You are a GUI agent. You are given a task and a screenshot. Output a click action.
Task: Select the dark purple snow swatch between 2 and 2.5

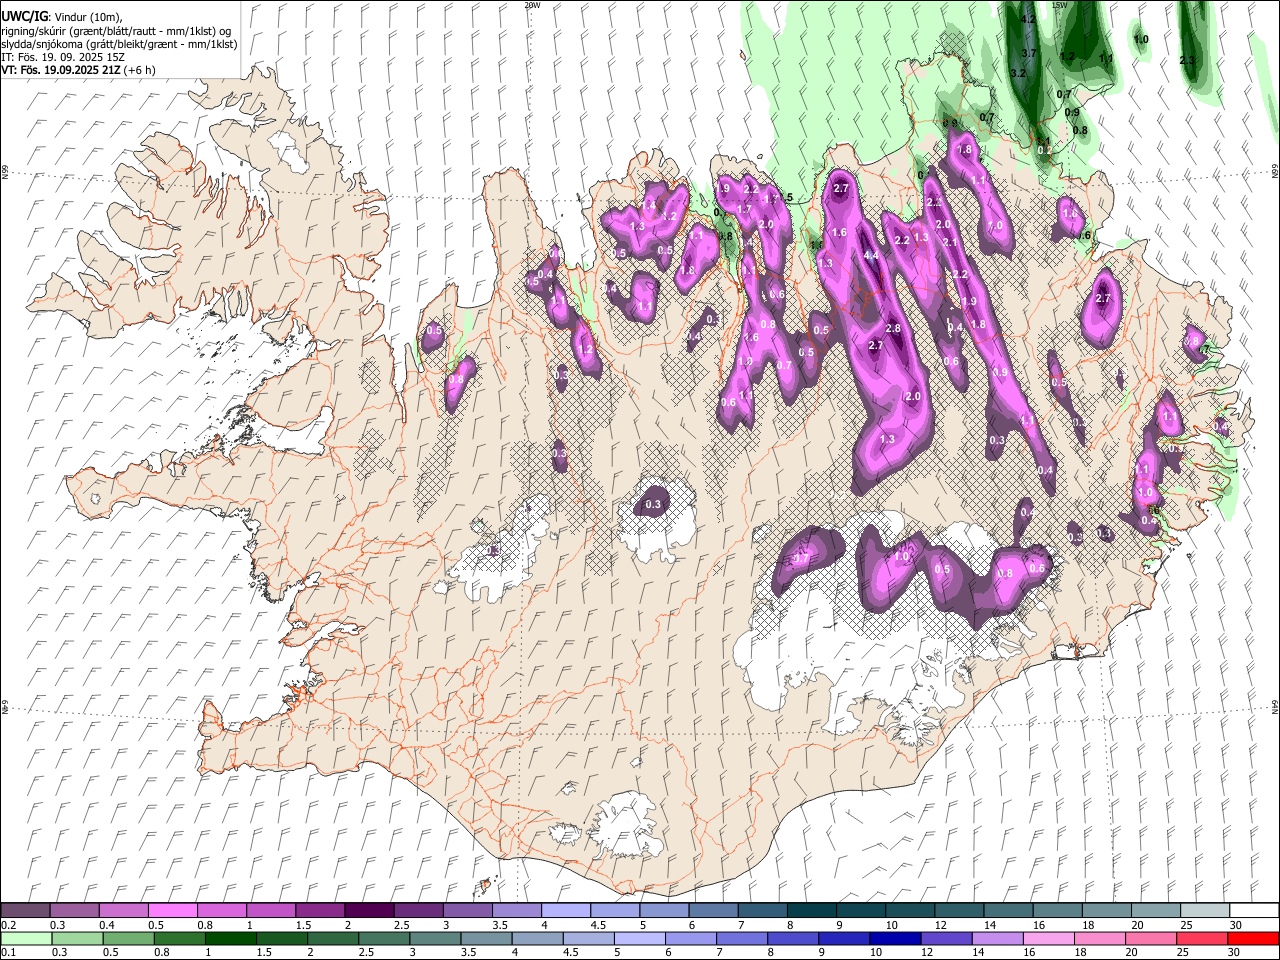(369, 911)
